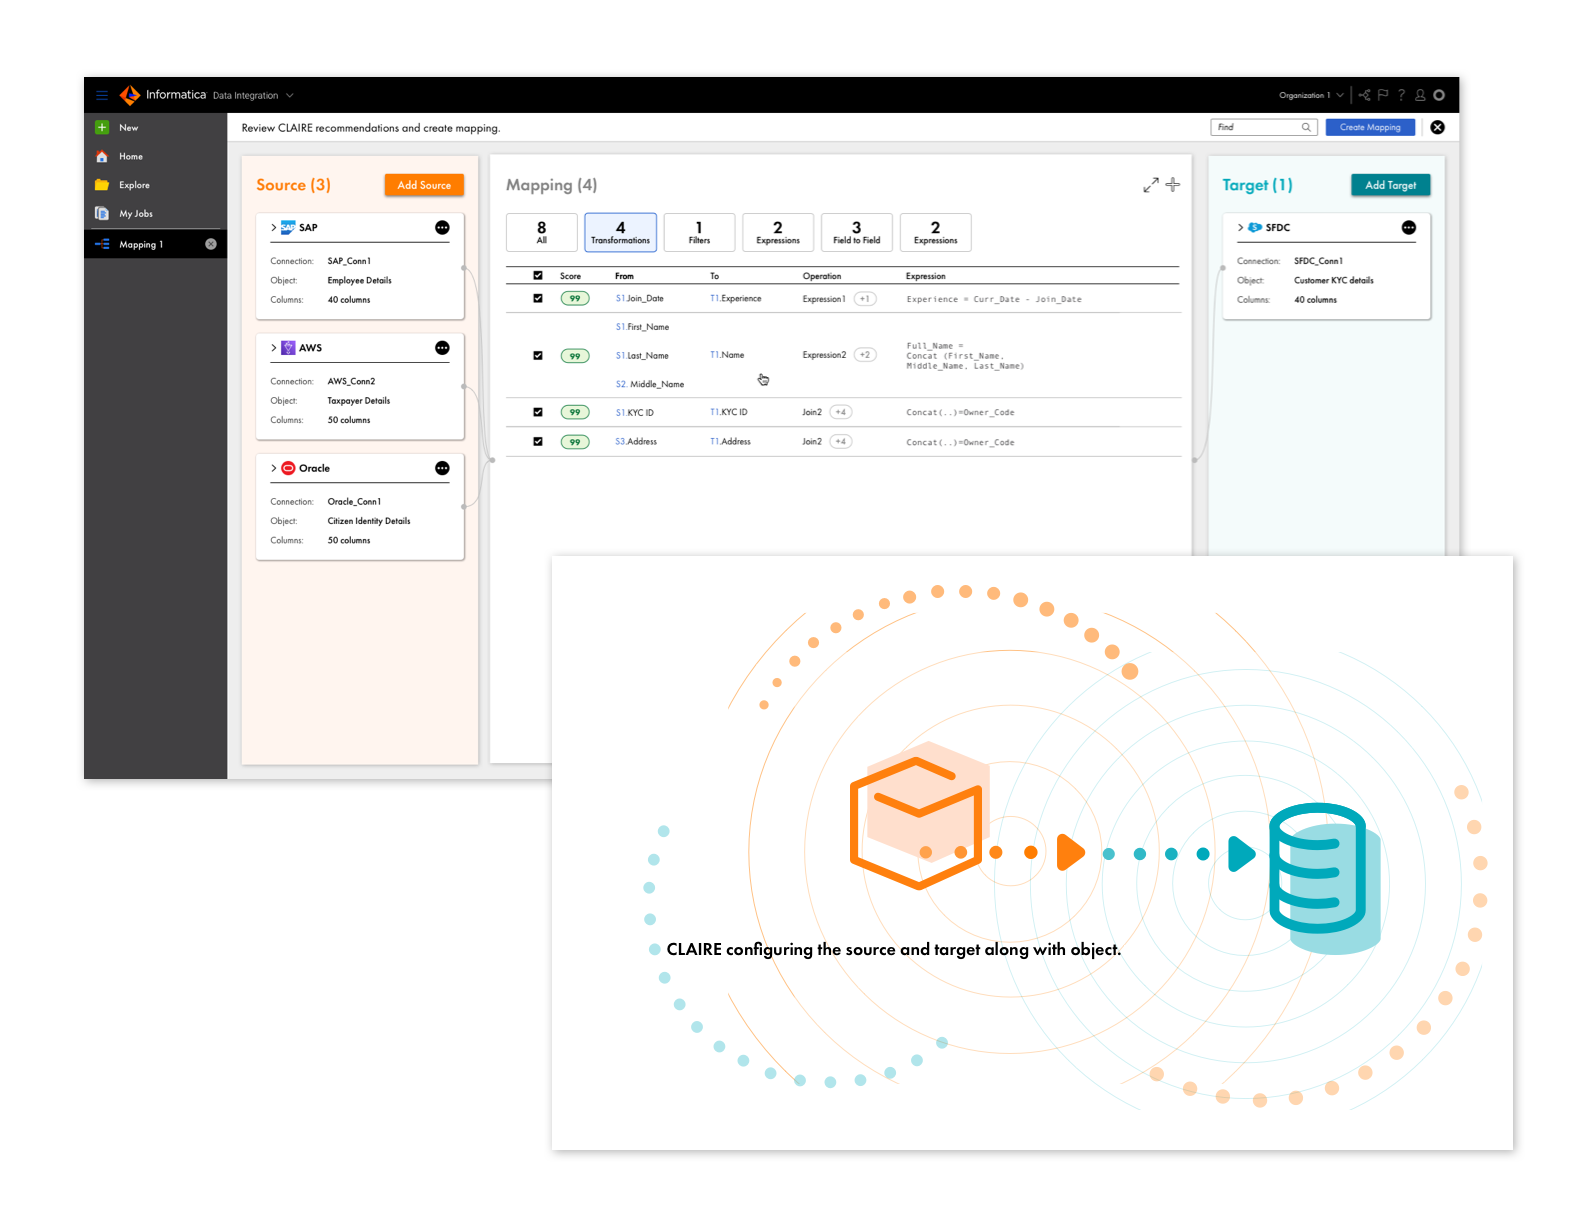The image size is (1584, 1224).
Task: Expand the SAP source card
Action: [274, 228]
